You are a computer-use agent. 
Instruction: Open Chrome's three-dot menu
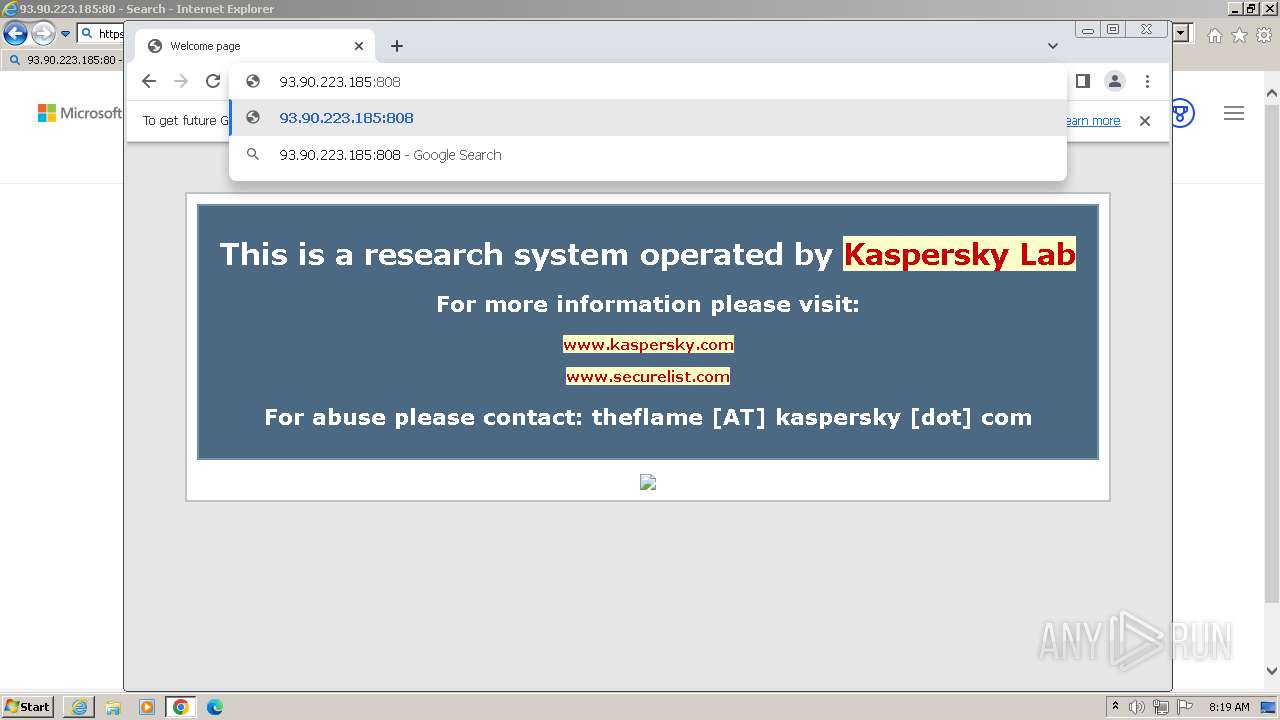click(1147, 81)
